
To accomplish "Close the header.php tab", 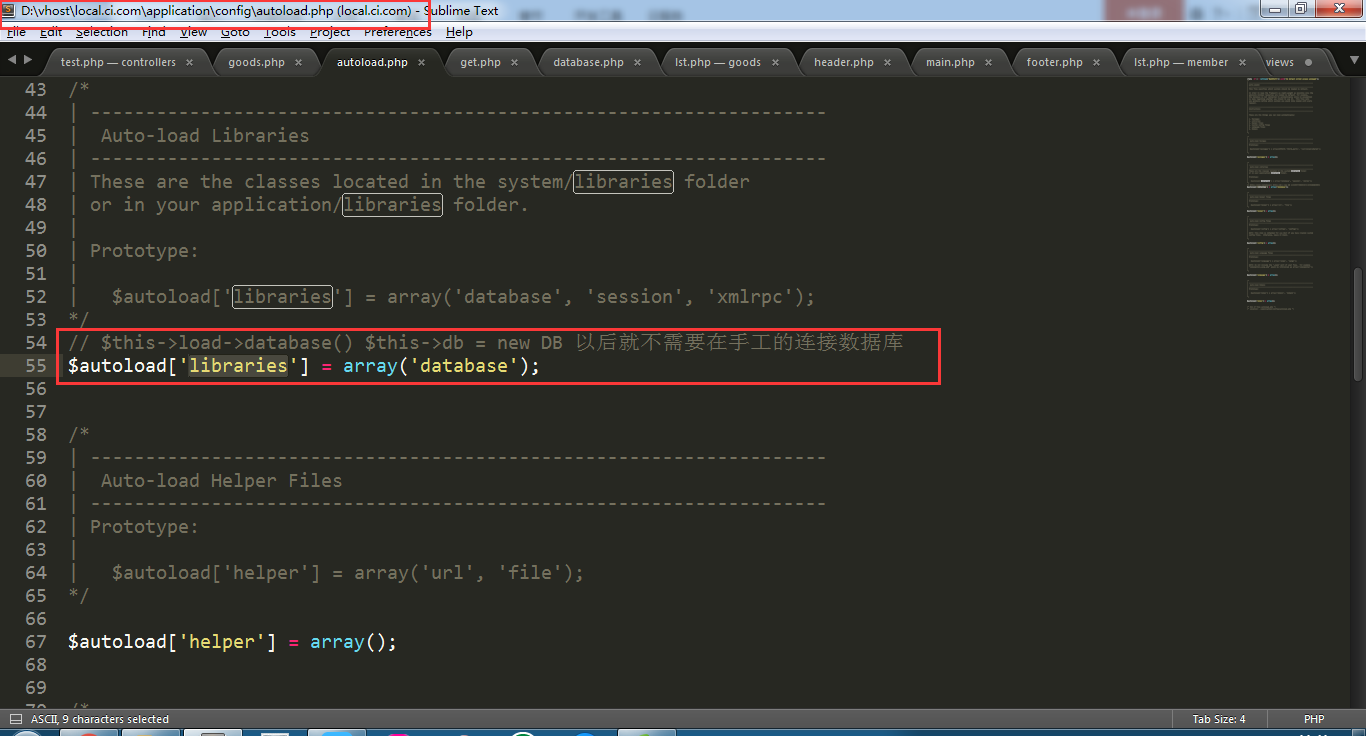I will pyautogui.click(x=887, y=62).
